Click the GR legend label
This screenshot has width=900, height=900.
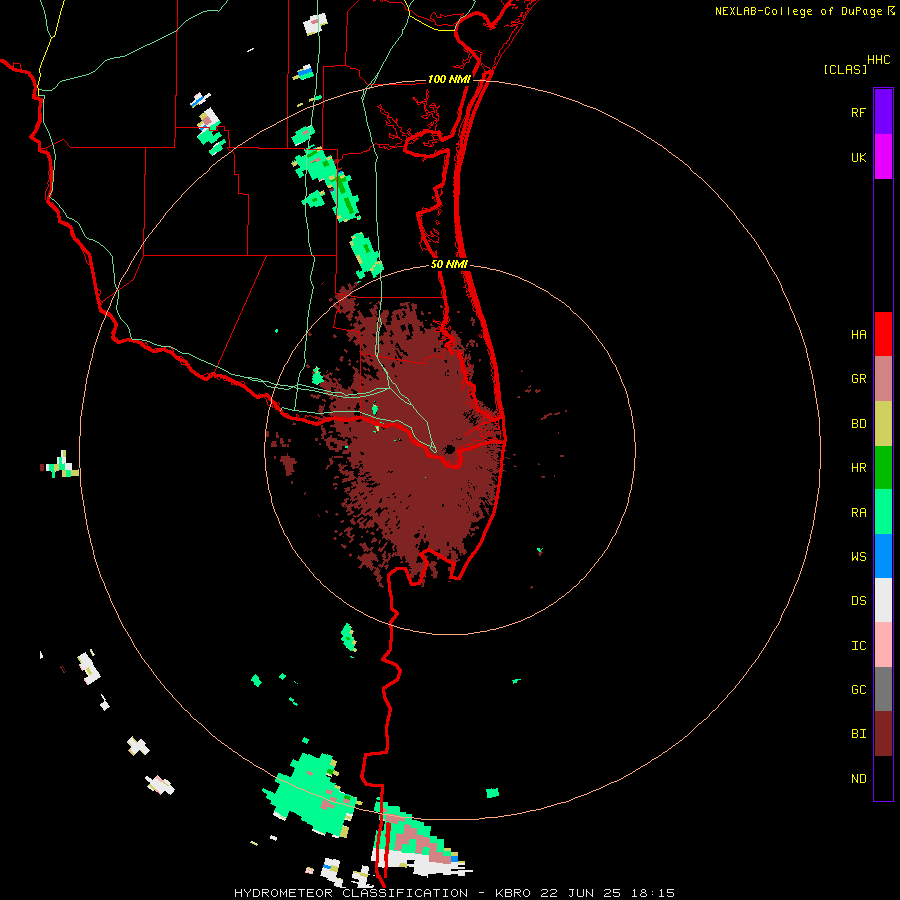[x=858, y=379]
